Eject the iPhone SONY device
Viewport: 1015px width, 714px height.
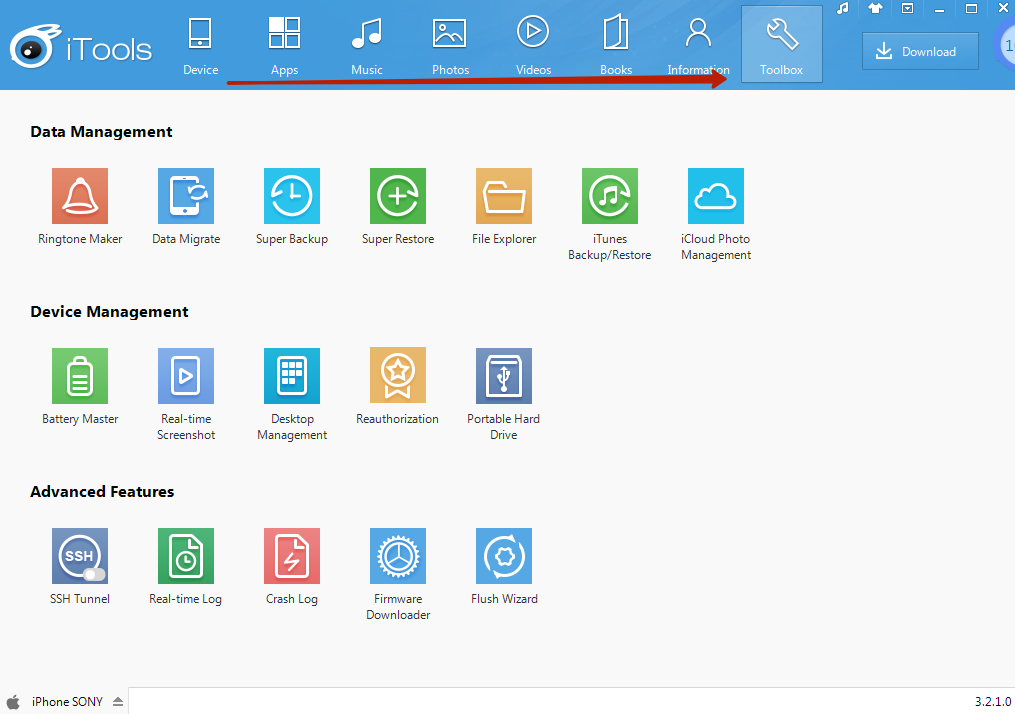tap(117, 702)
